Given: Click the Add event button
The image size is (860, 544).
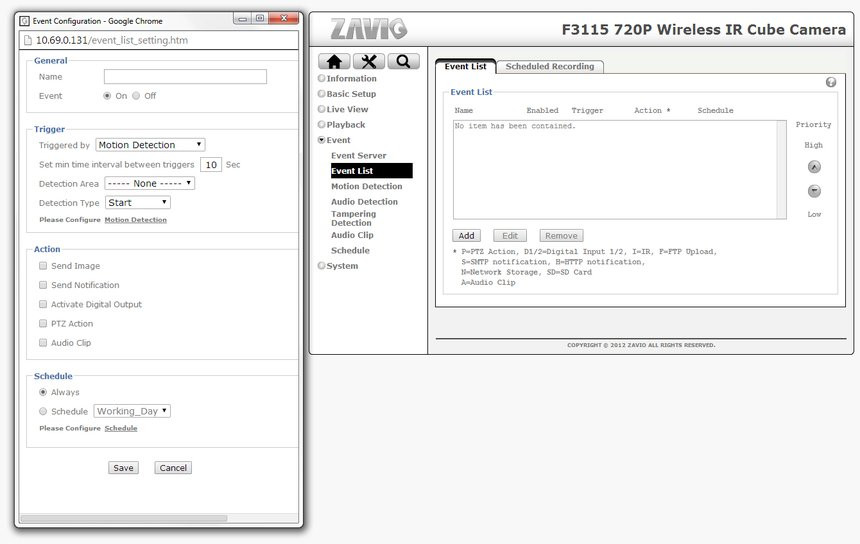Looking at the screenshot, I should point(466,235).
